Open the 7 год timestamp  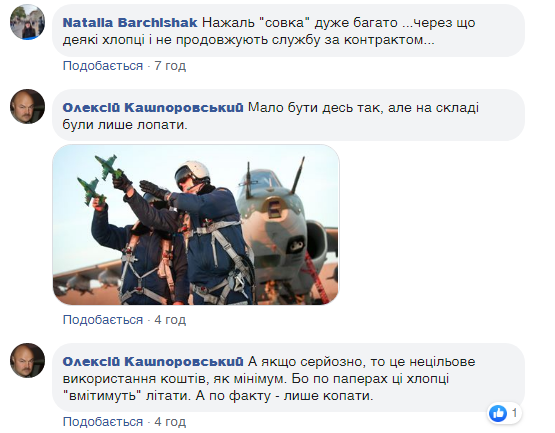tap(170, 66)
